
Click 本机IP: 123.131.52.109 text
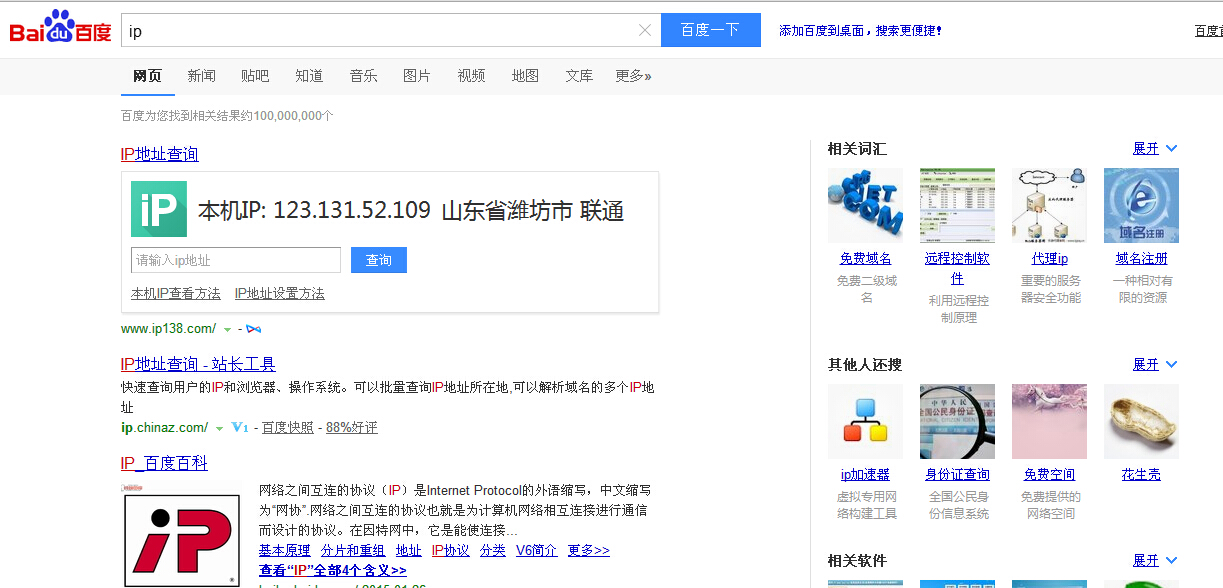point(314,211)
